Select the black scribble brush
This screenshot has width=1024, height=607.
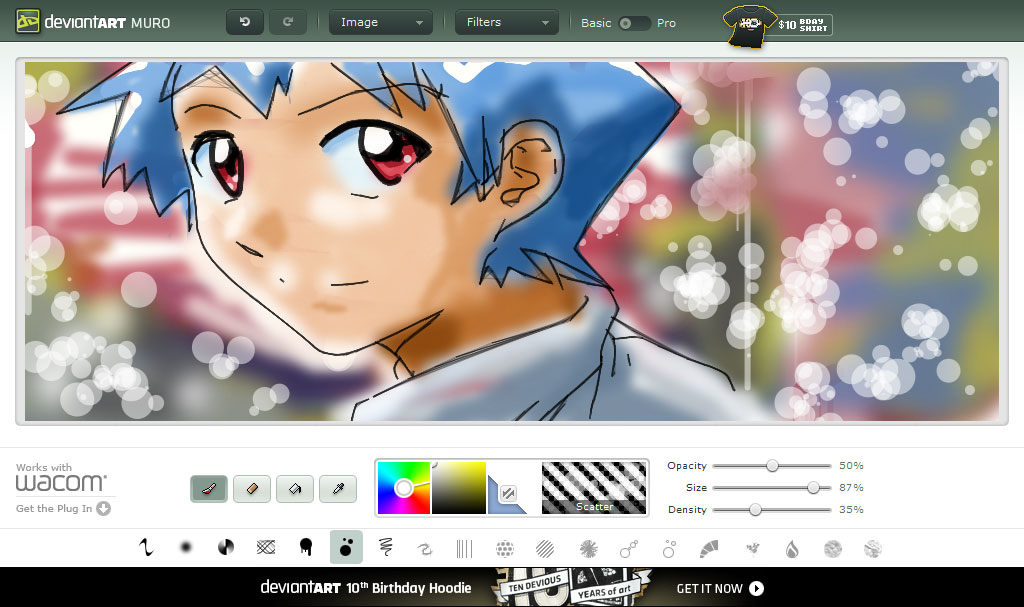pos(385,548)
